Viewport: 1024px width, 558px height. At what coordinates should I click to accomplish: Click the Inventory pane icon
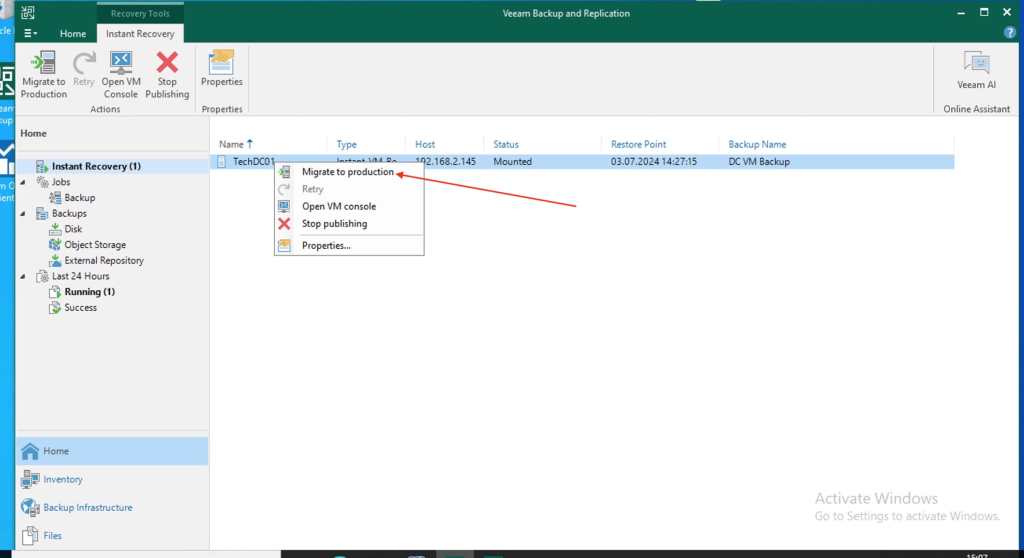tap(30, 480)
